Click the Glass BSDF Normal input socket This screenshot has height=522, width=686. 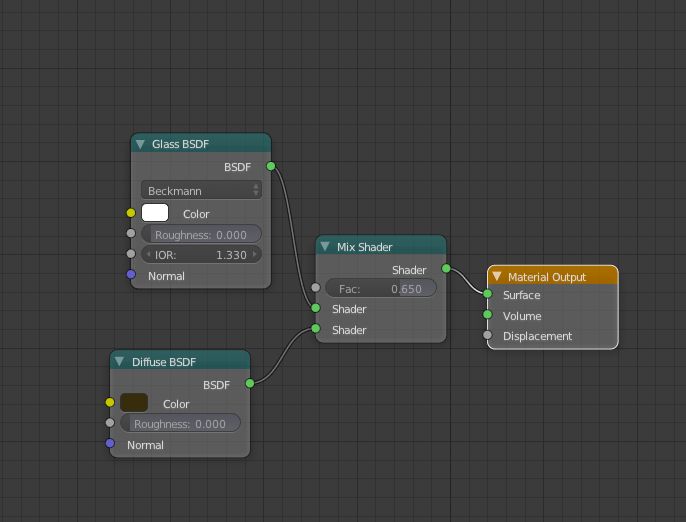[131, 274]
